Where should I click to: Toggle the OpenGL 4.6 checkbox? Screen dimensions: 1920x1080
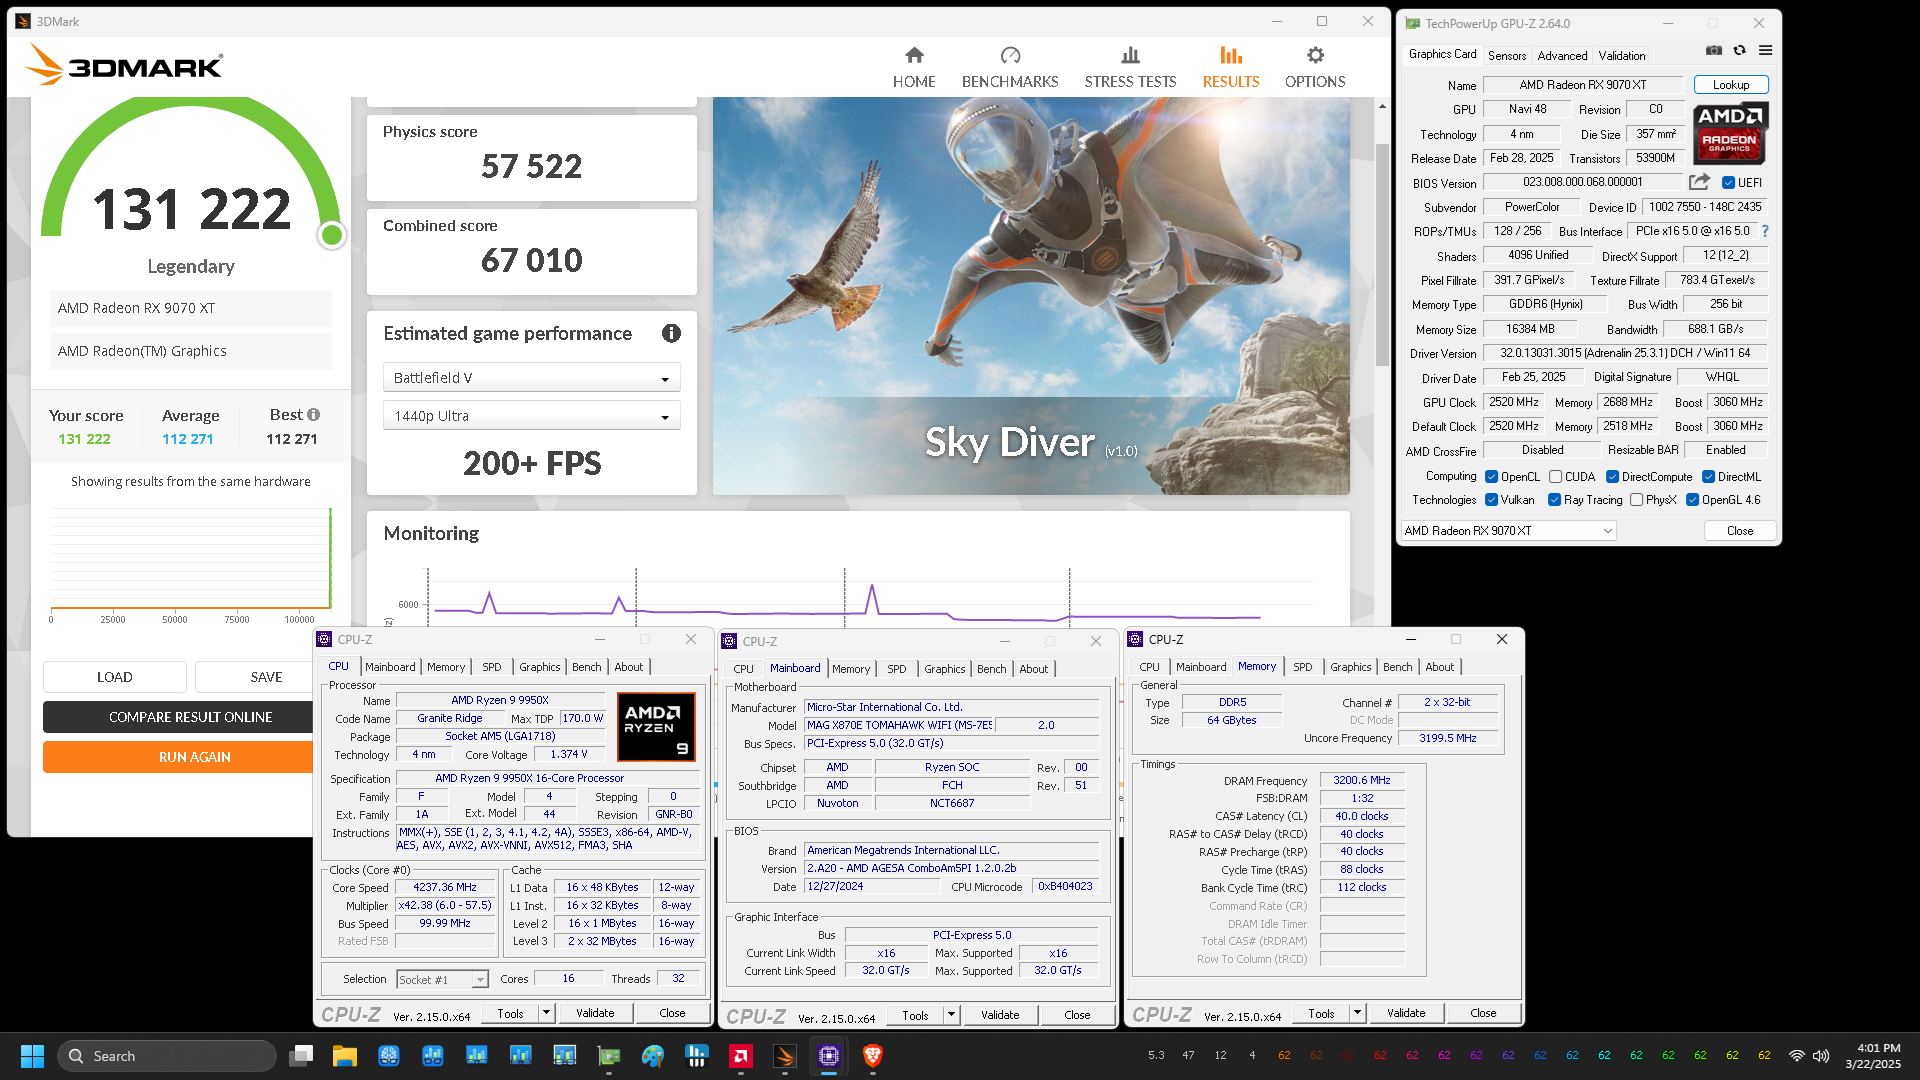[1692, 500]
